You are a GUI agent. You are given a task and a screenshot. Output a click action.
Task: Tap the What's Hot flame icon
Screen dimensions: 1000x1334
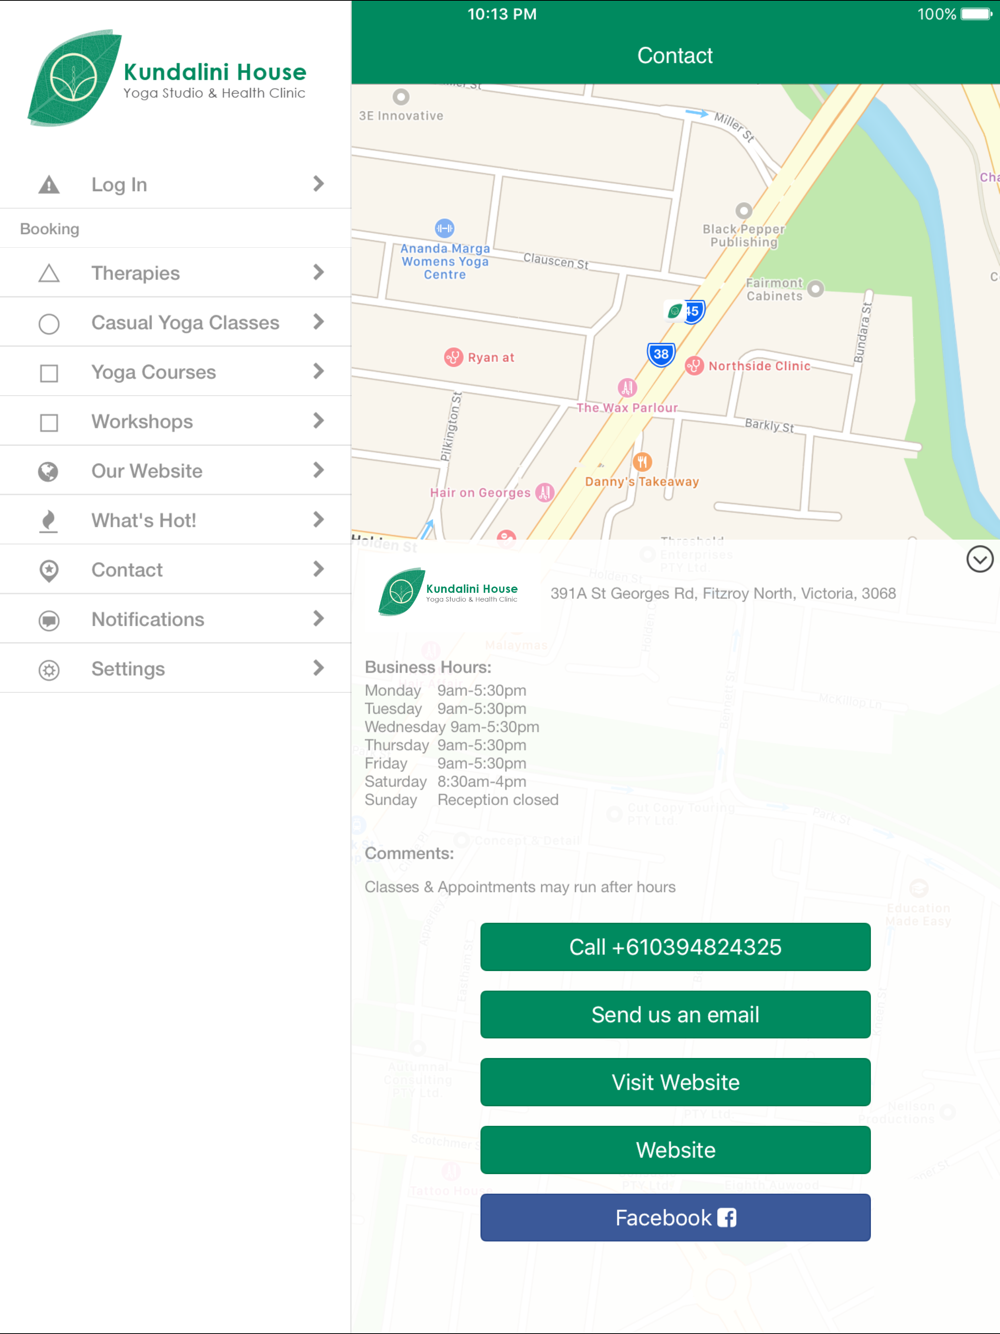click(48, 521)
